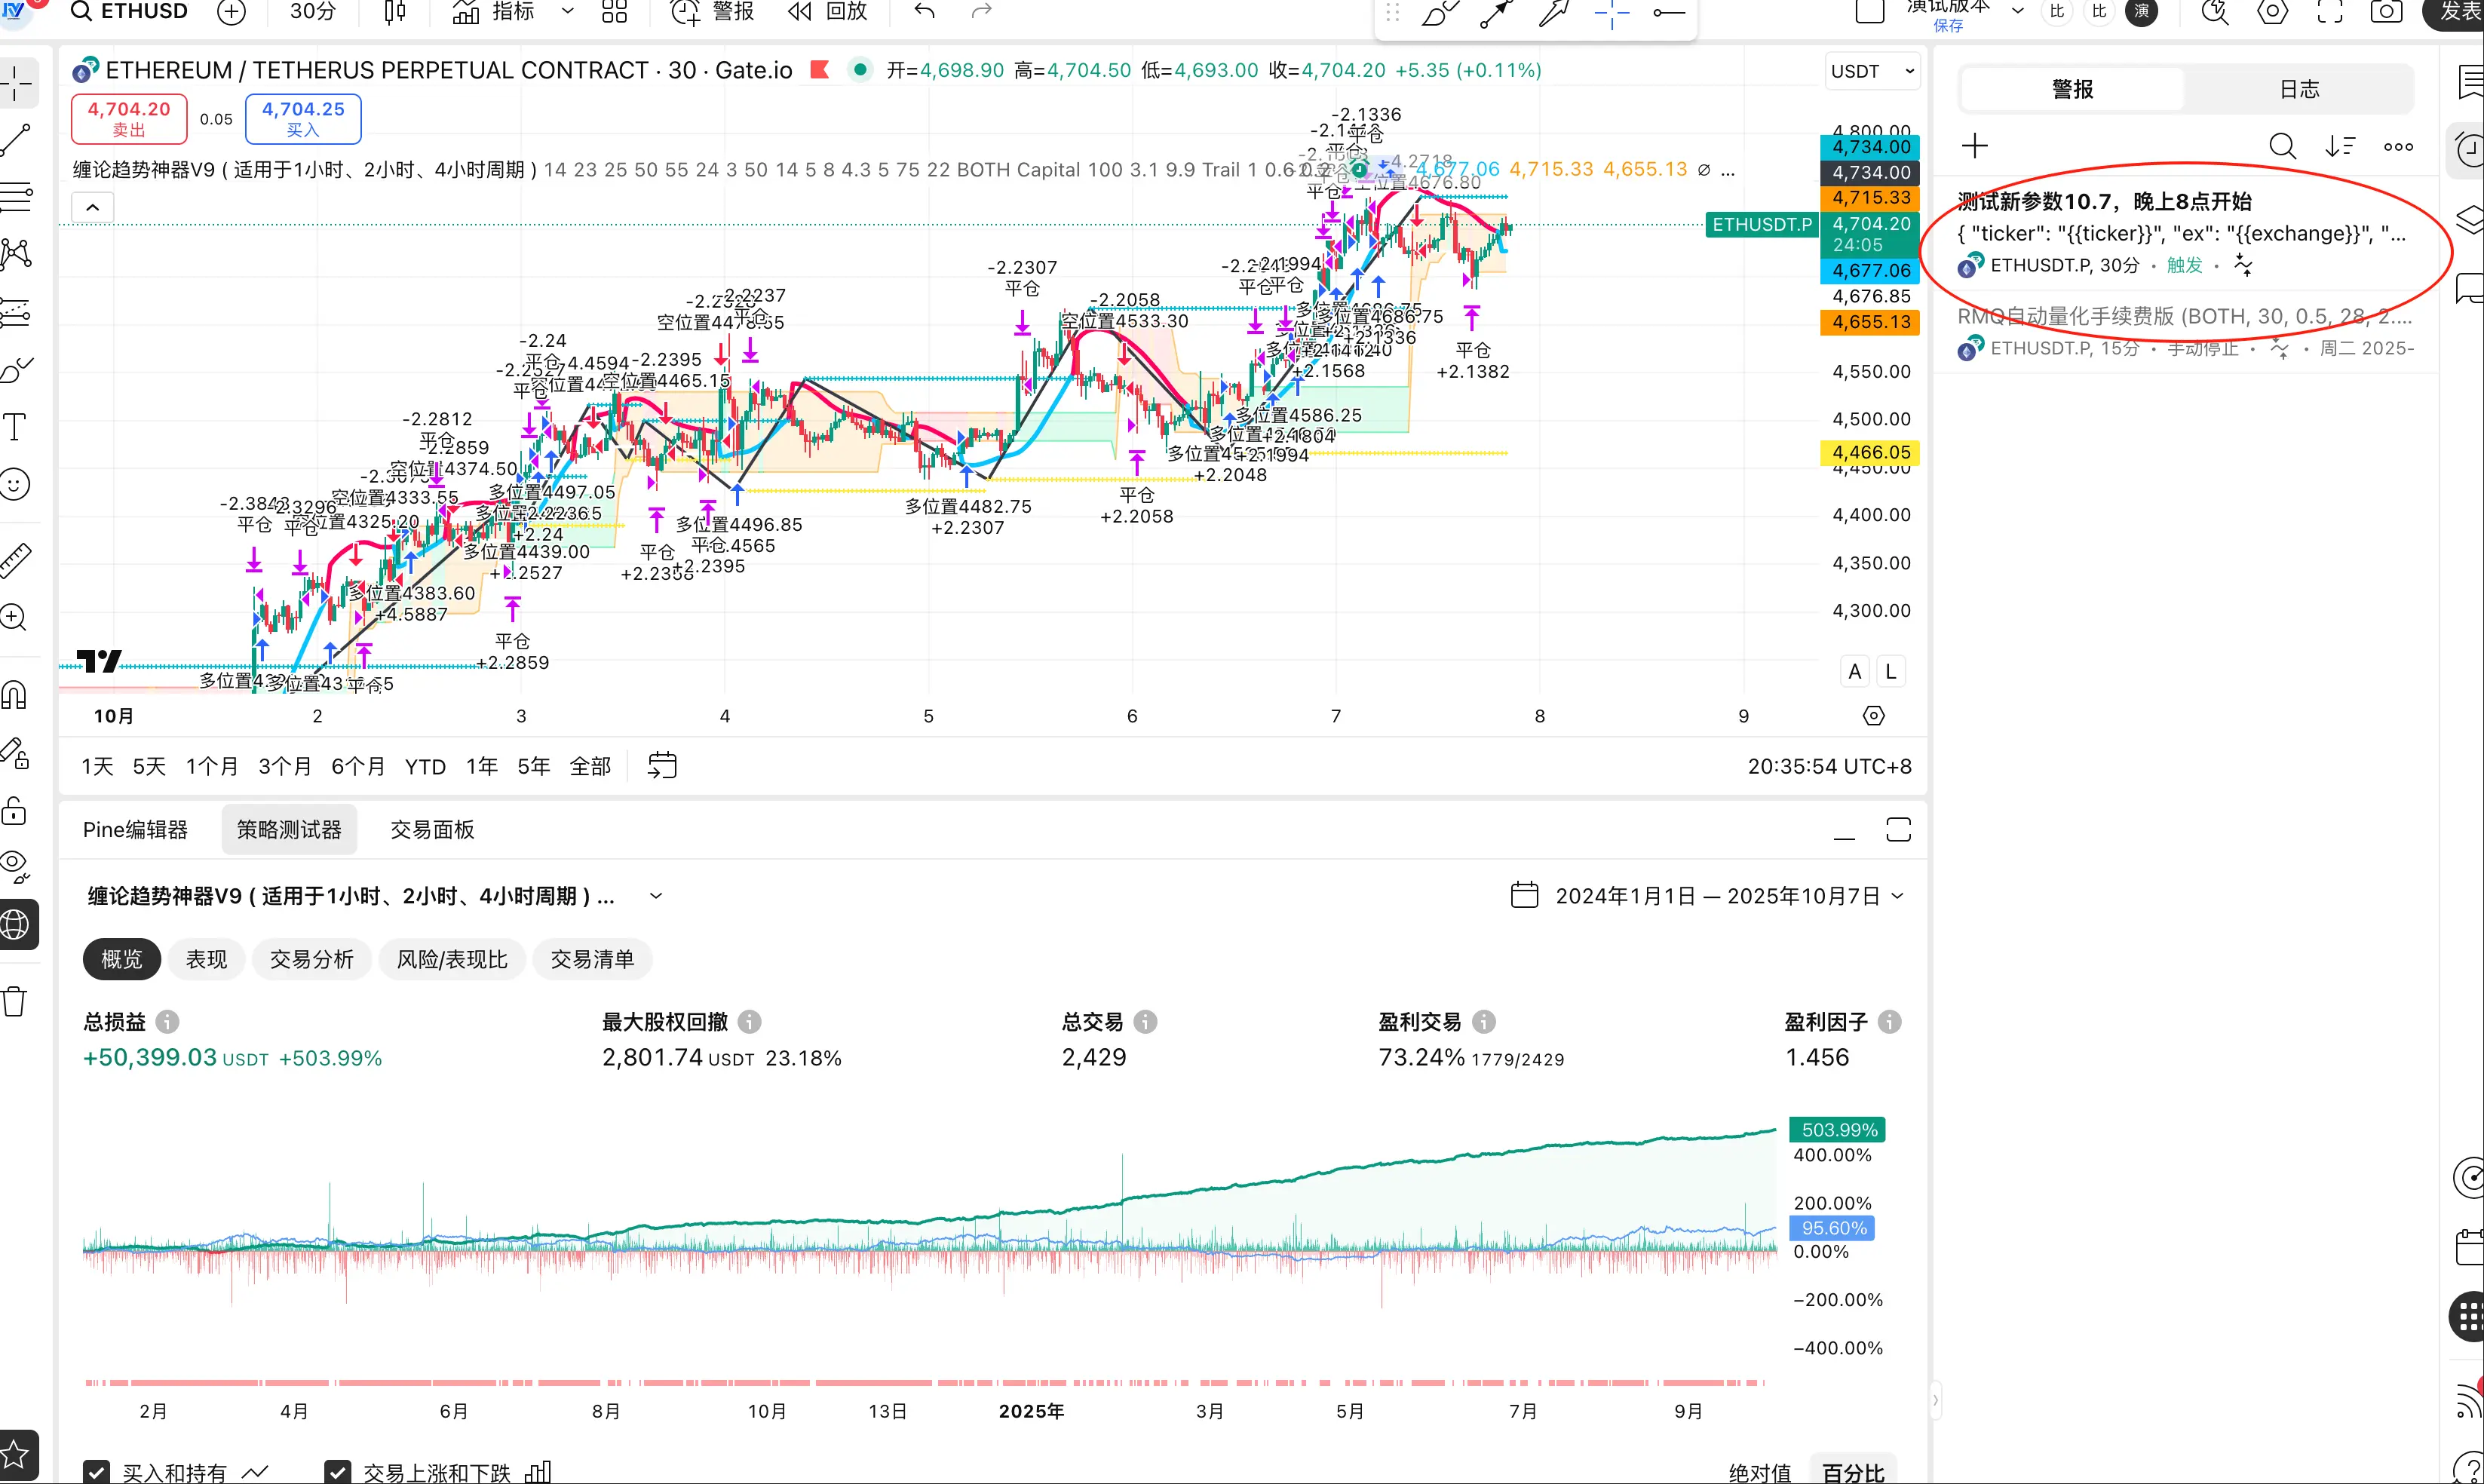The image size is (2484, 1484).
Task: Open the USDT currency dropdown
Action: tap(1871, 71)
